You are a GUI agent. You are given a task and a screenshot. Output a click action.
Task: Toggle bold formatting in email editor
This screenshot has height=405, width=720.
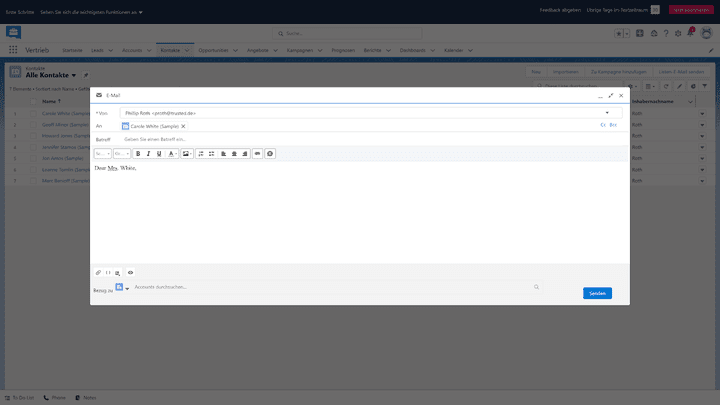coord(137,153)
